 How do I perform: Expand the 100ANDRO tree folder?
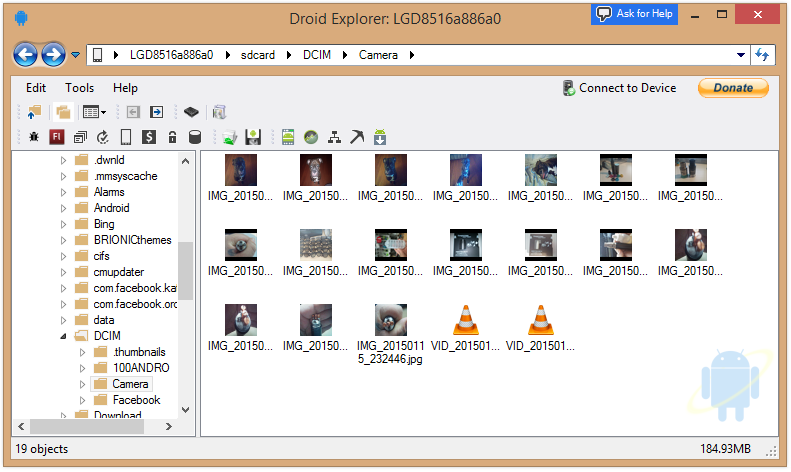point(83,368)
